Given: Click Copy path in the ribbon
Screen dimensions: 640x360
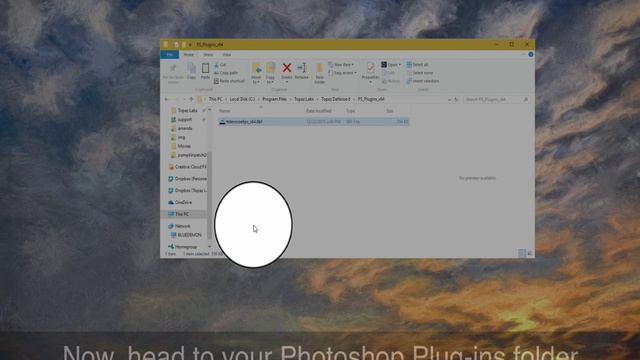Looking at the screenshot, I should click(226, 73).
